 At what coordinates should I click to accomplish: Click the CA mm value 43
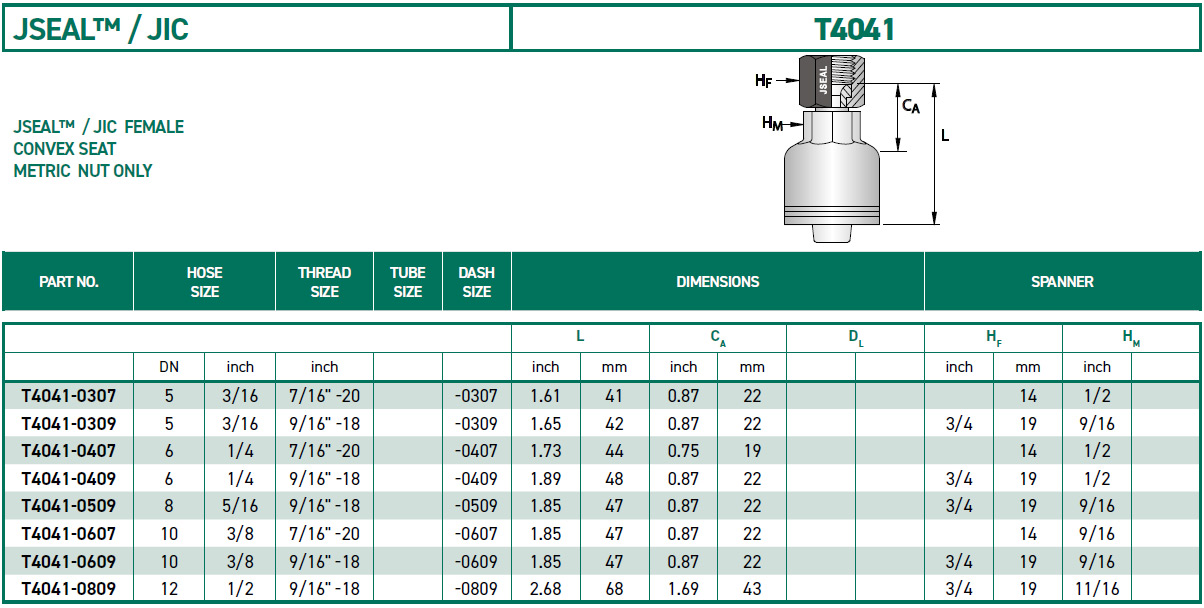752,589
